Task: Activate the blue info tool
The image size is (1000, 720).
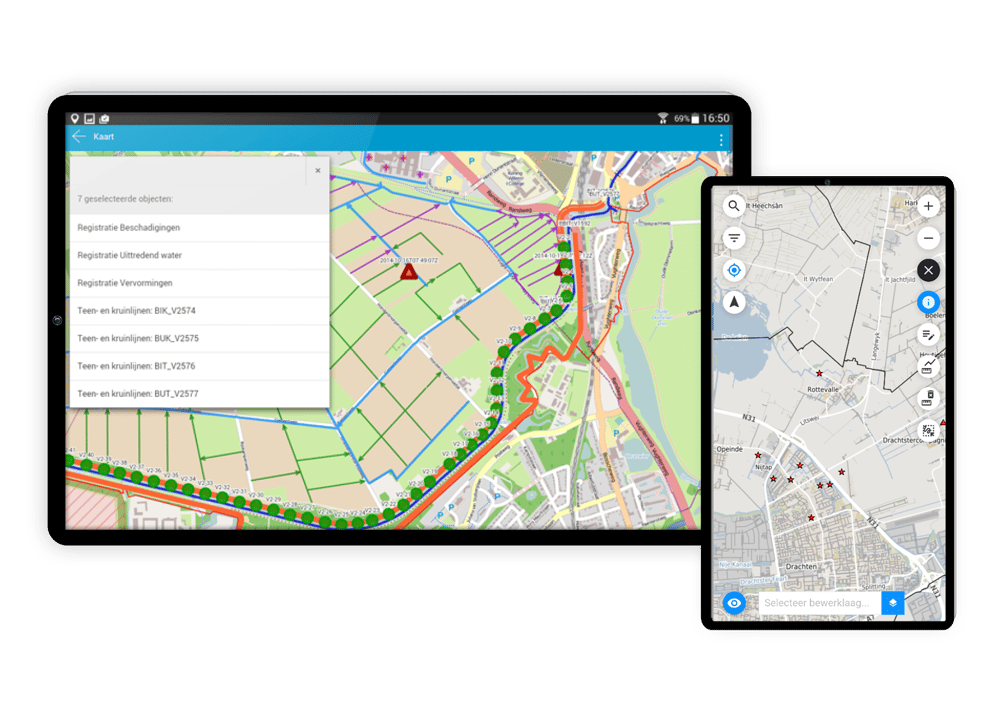Action: point(929,302)
